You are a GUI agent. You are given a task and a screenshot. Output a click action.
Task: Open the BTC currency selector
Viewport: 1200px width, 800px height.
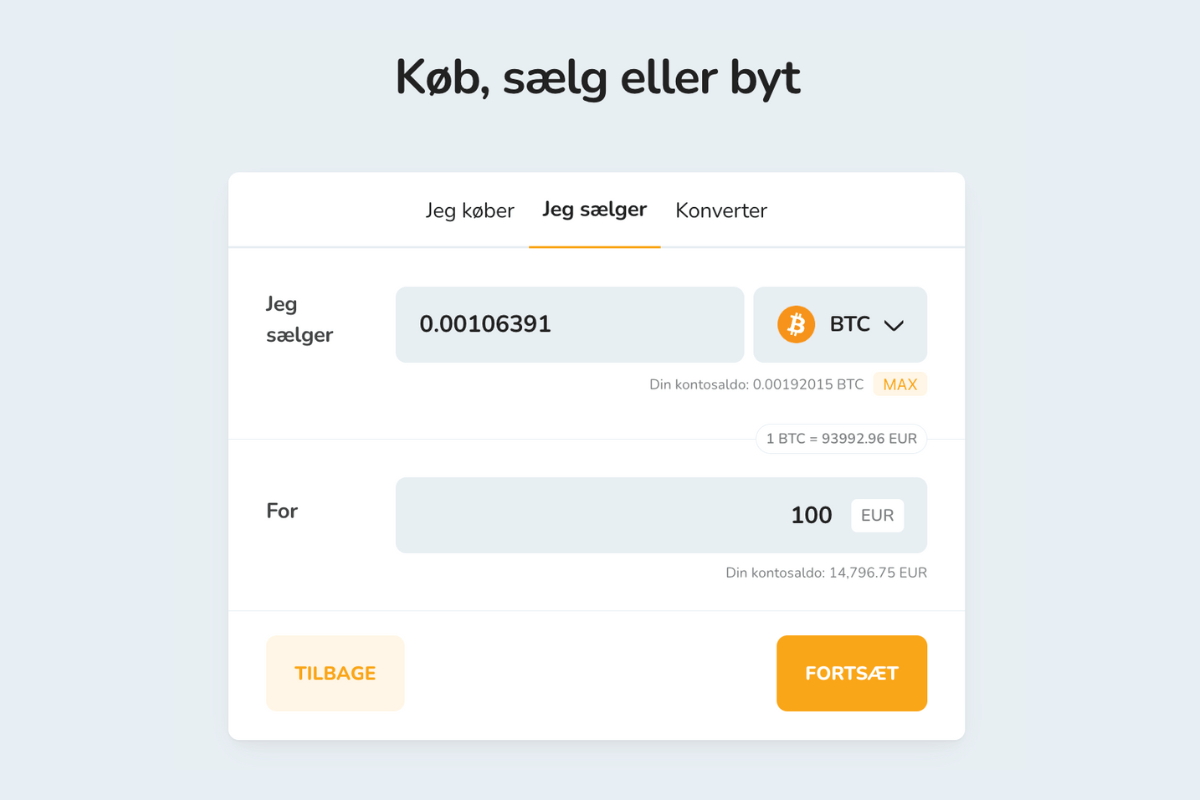840,324
